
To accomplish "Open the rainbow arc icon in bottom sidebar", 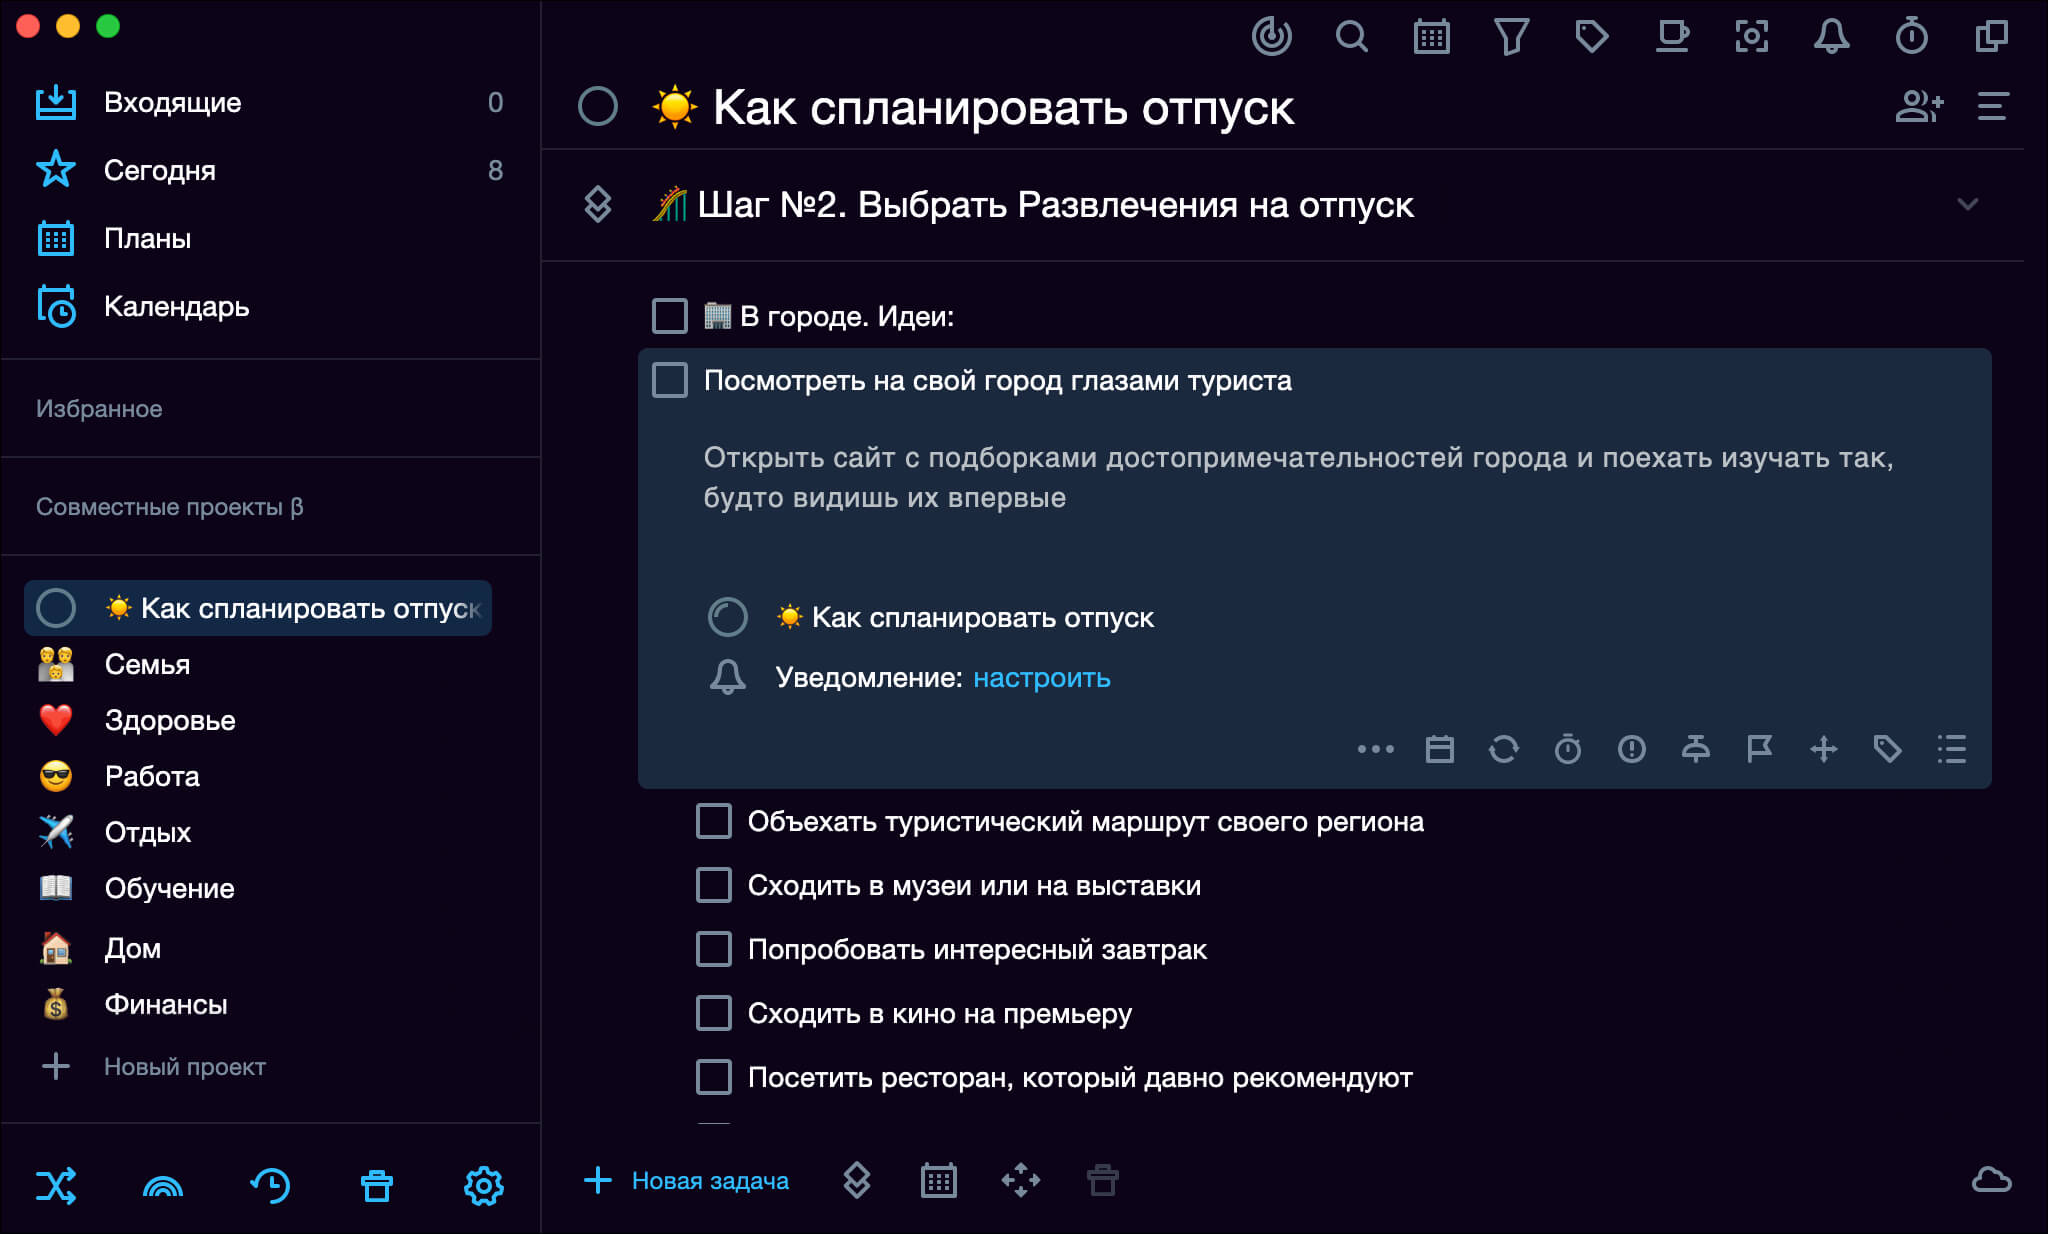I will (x=163, y=1186).
